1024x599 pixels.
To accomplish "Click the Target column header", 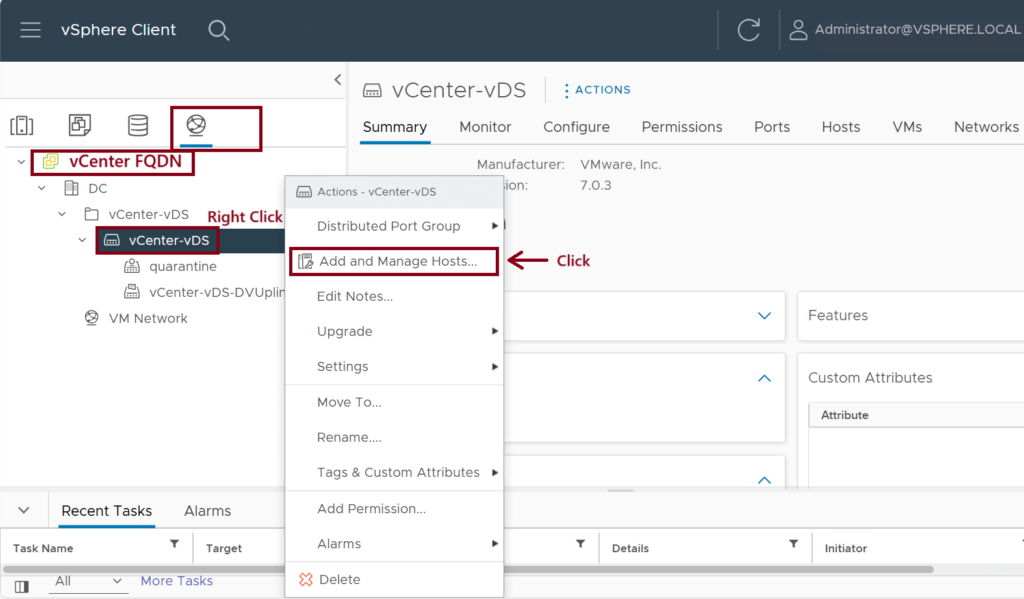I will click(224, 548).
